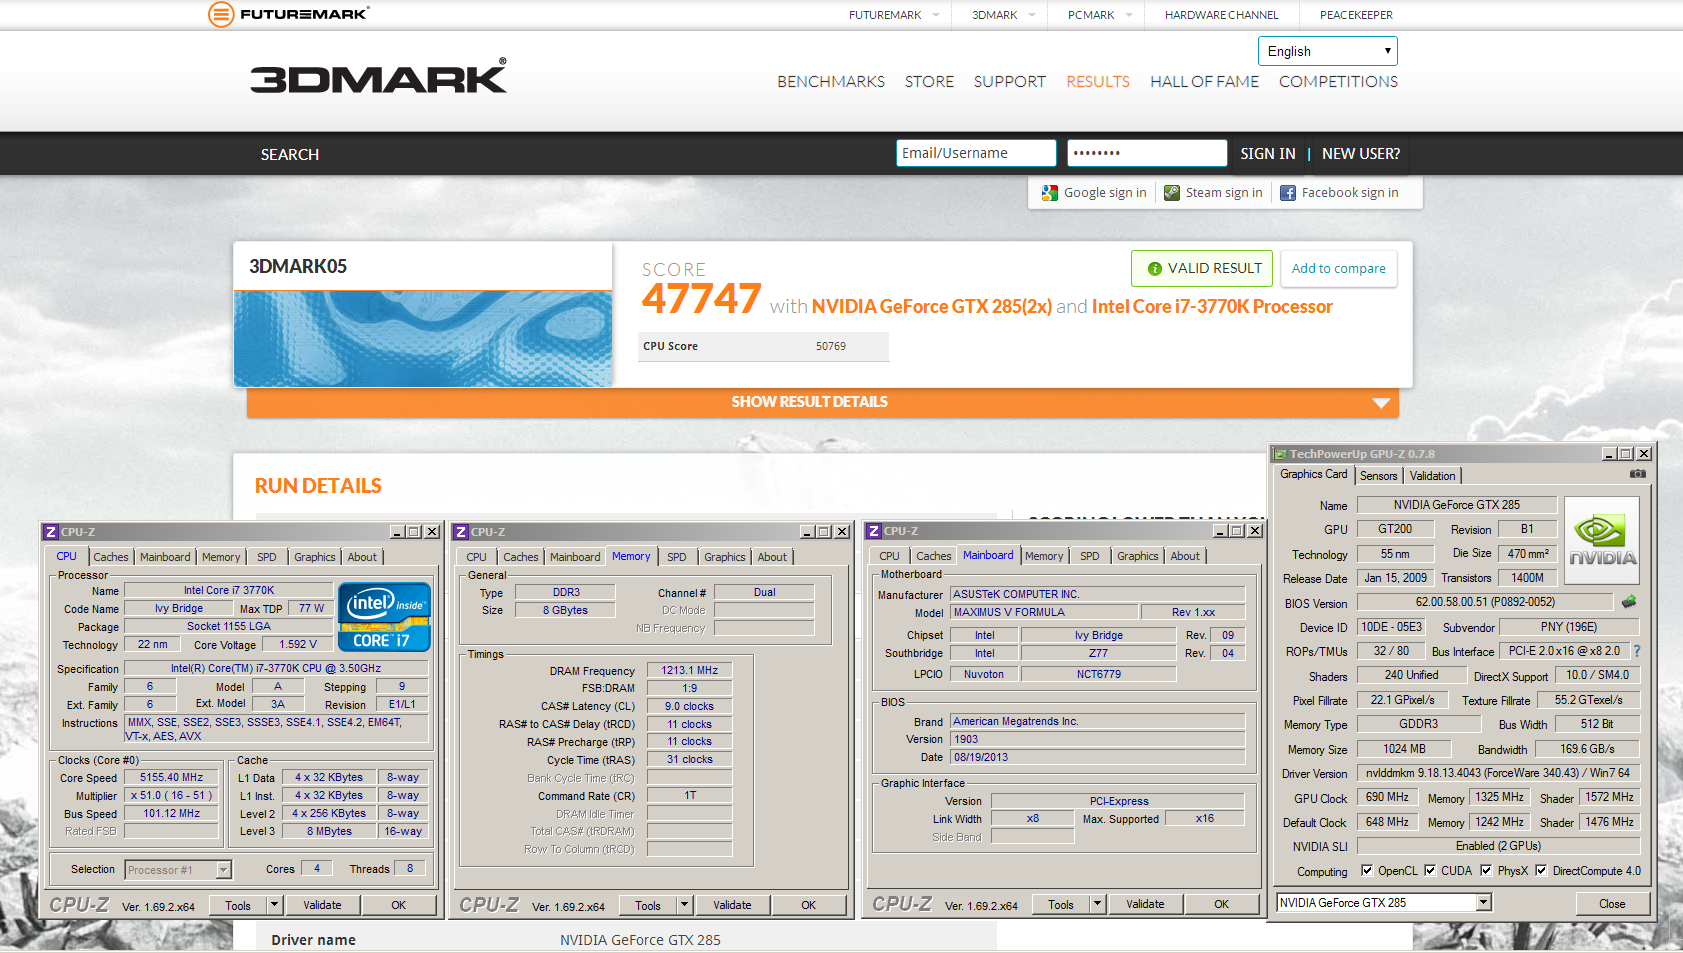Viewport: 1683px width, 953px height.
Task: Open HARDWARE CHANNEL top link
Action: pyautogui.click(x=1221, y=15)
